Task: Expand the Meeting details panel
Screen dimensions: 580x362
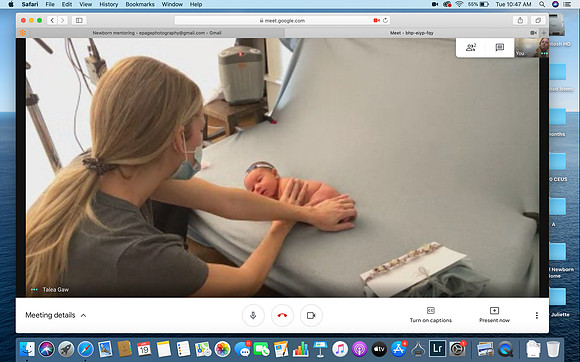Action: pyautogui.click(x=56, y=315)
